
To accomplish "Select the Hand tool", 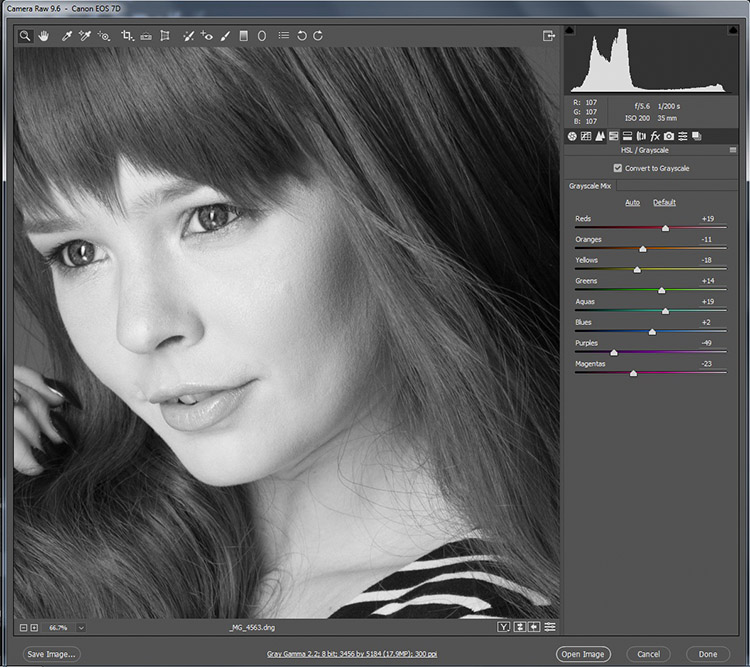I will tap(44, 36).
